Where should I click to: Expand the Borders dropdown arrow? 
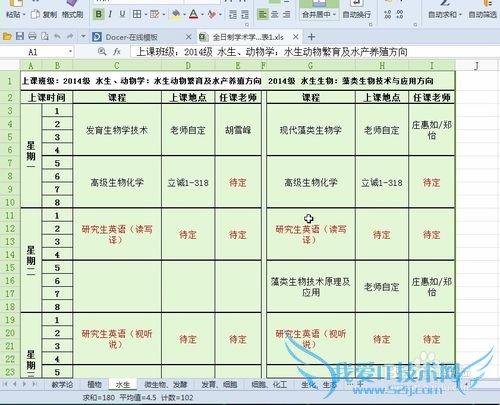coord(146,15)
